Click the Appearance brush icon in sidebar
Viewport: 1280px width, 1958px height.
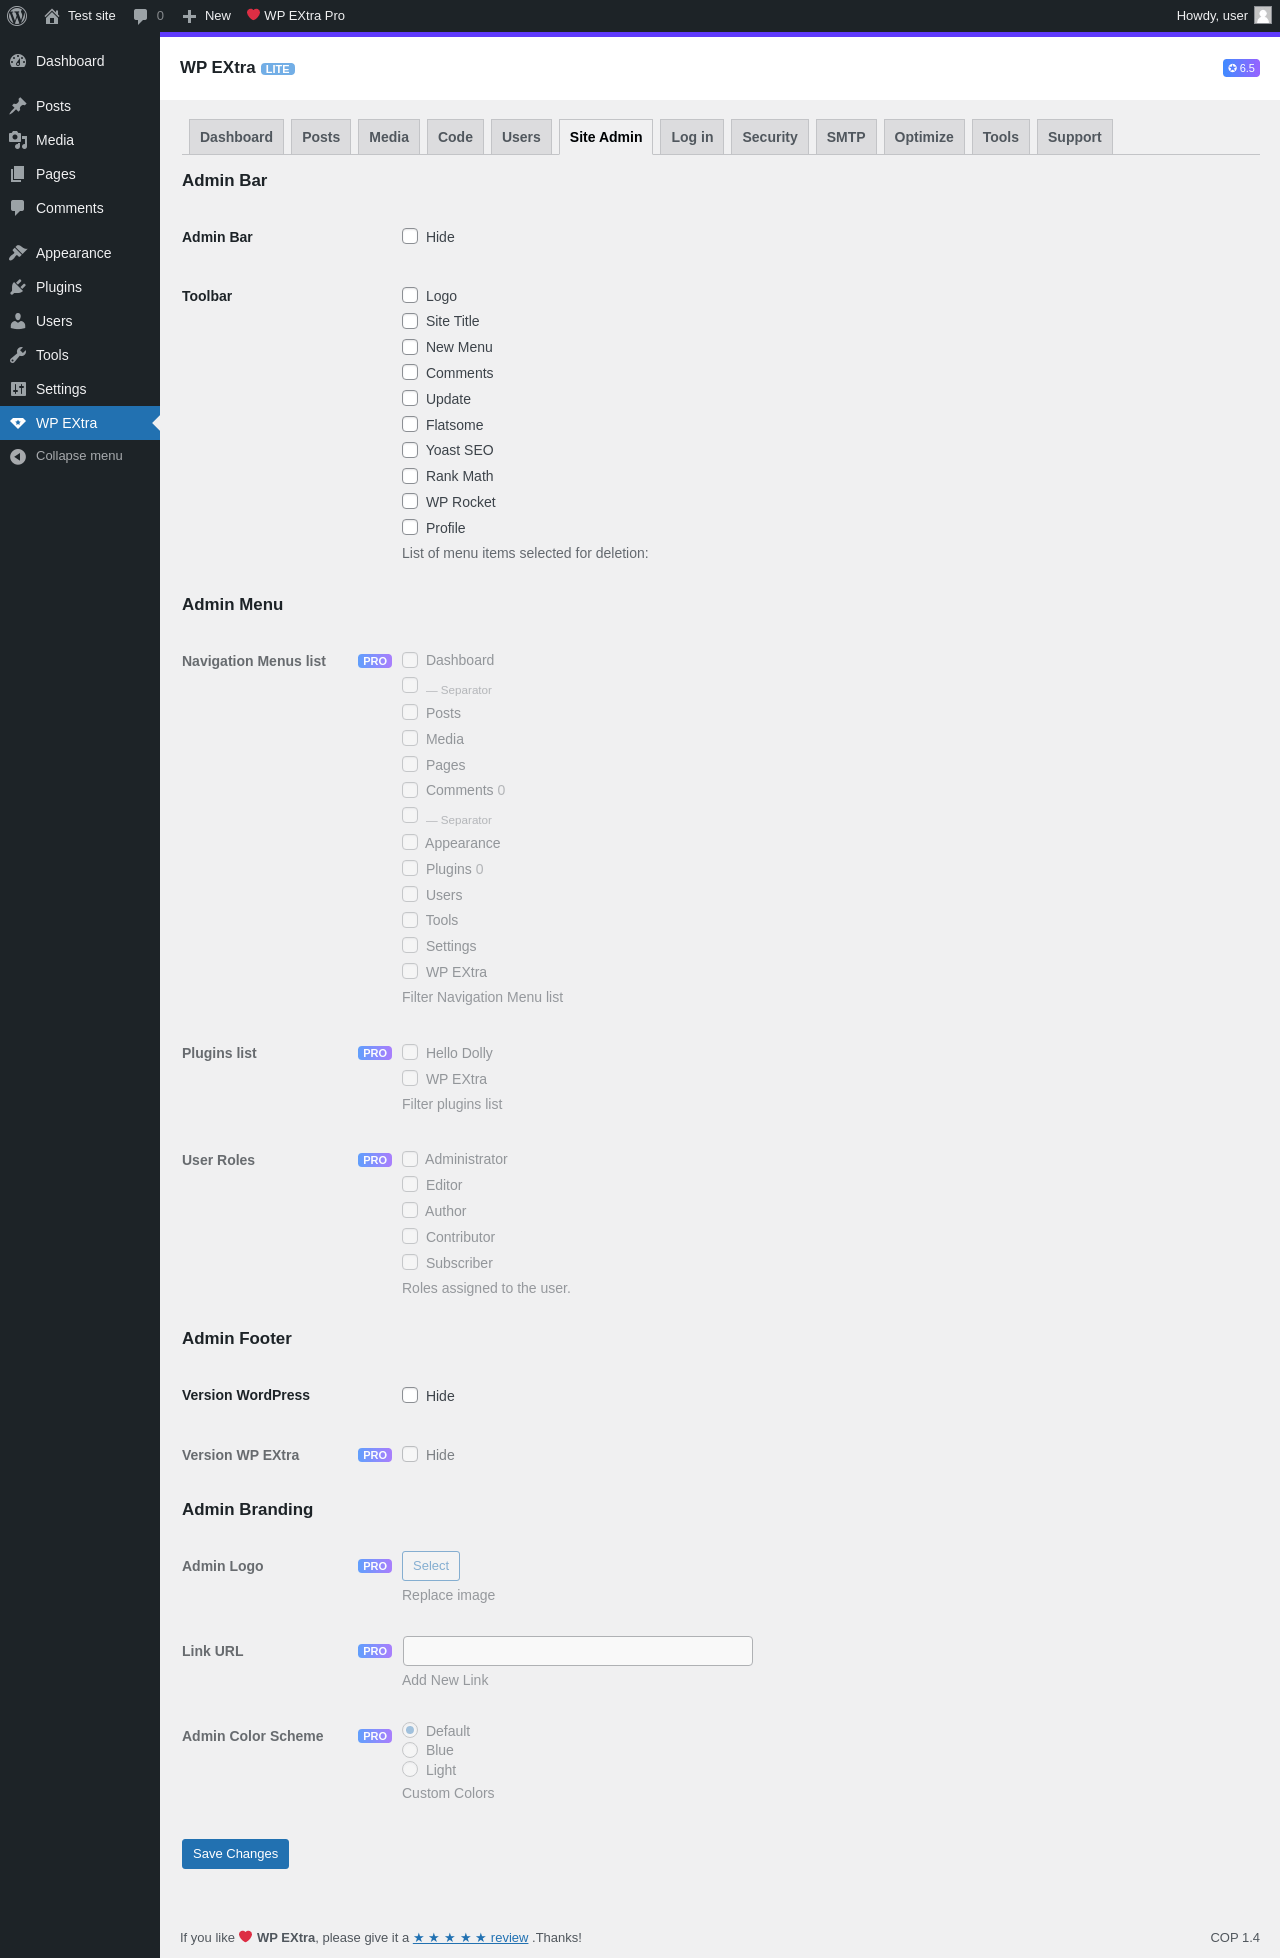pyautogui.click(x=18, y=253)
